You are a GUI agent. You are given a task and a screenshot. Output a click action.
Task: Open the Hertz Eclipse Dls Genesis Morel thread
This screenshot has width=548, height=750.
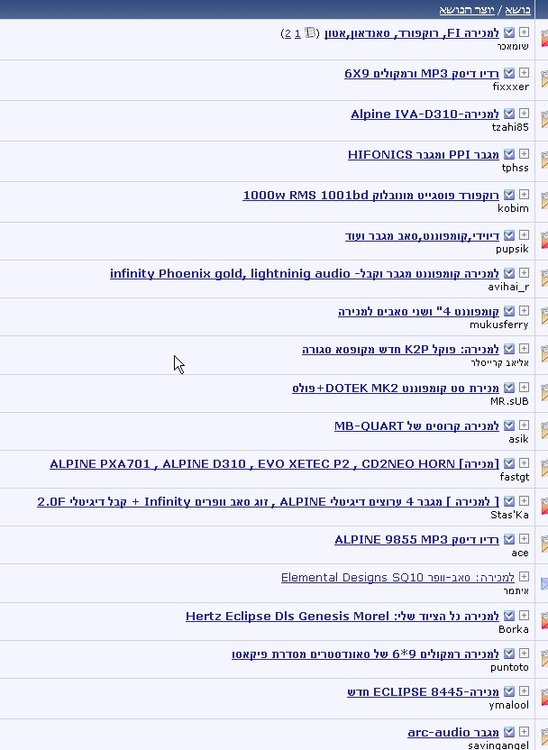[342, 616]
